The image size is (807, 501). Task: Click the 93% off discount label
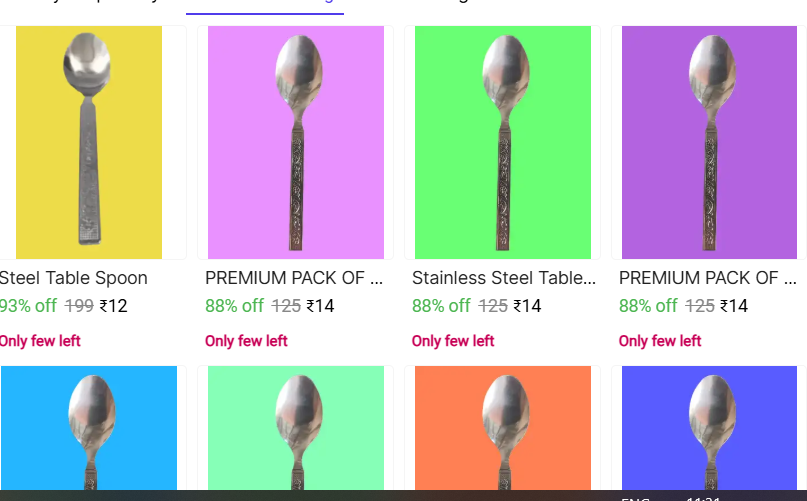tap(28, 306)
